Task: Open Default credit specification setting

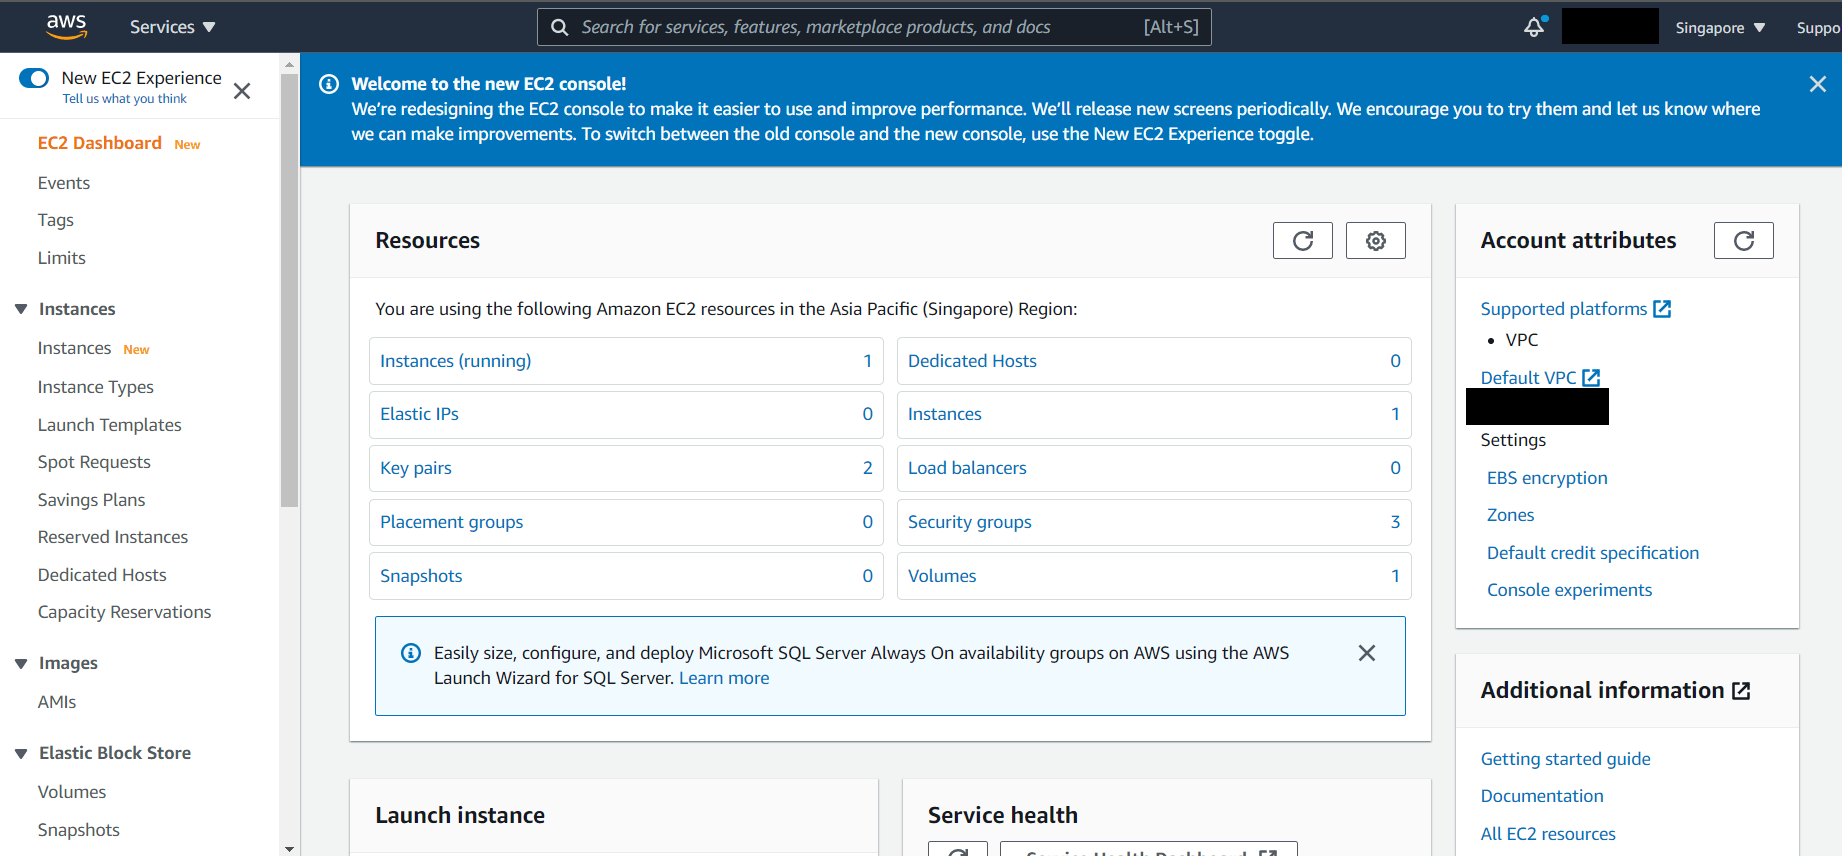Action: (x=1593, y=553)
